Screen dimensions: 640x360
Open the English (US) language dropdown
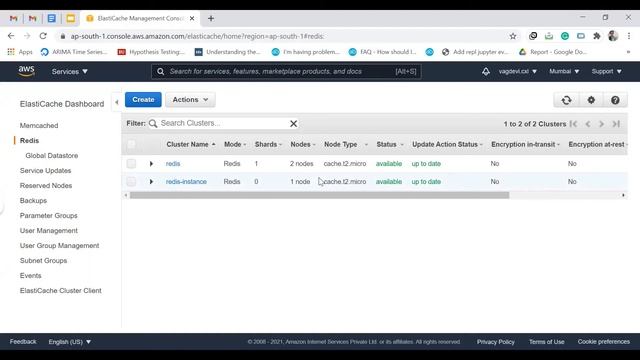point(70,342)
